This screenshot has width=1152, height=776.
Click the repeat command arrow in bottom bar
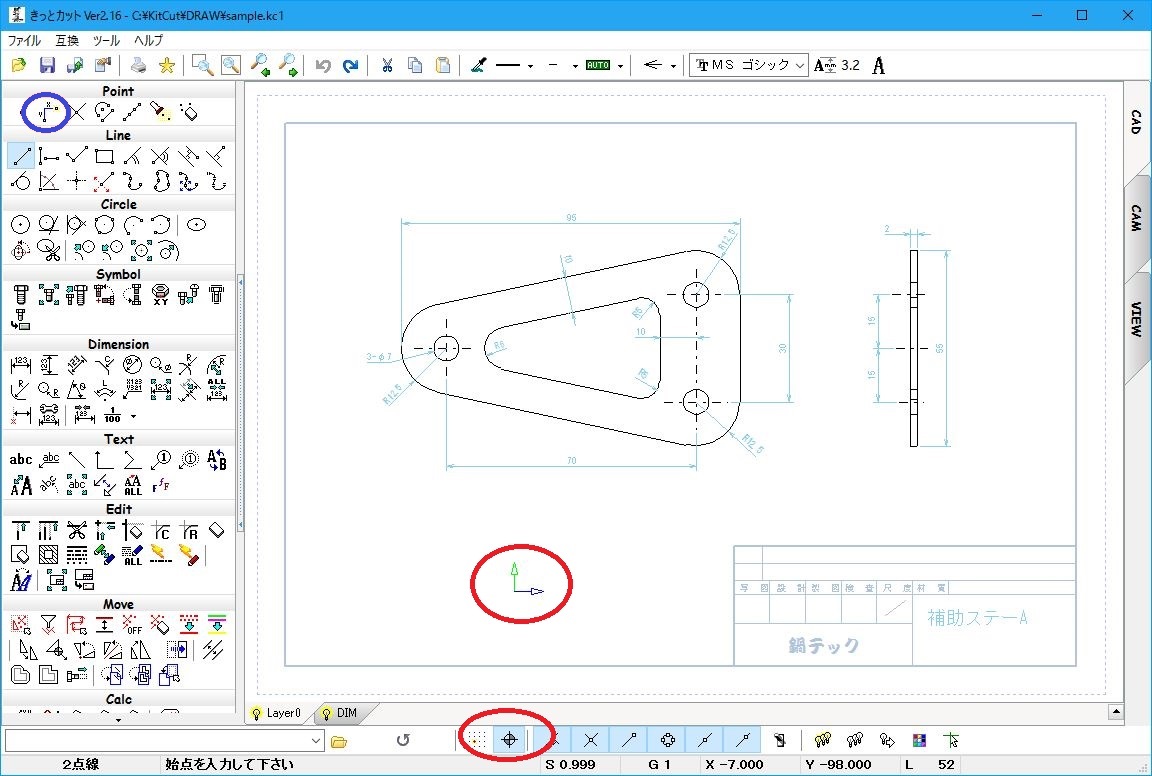click(403, 740)
